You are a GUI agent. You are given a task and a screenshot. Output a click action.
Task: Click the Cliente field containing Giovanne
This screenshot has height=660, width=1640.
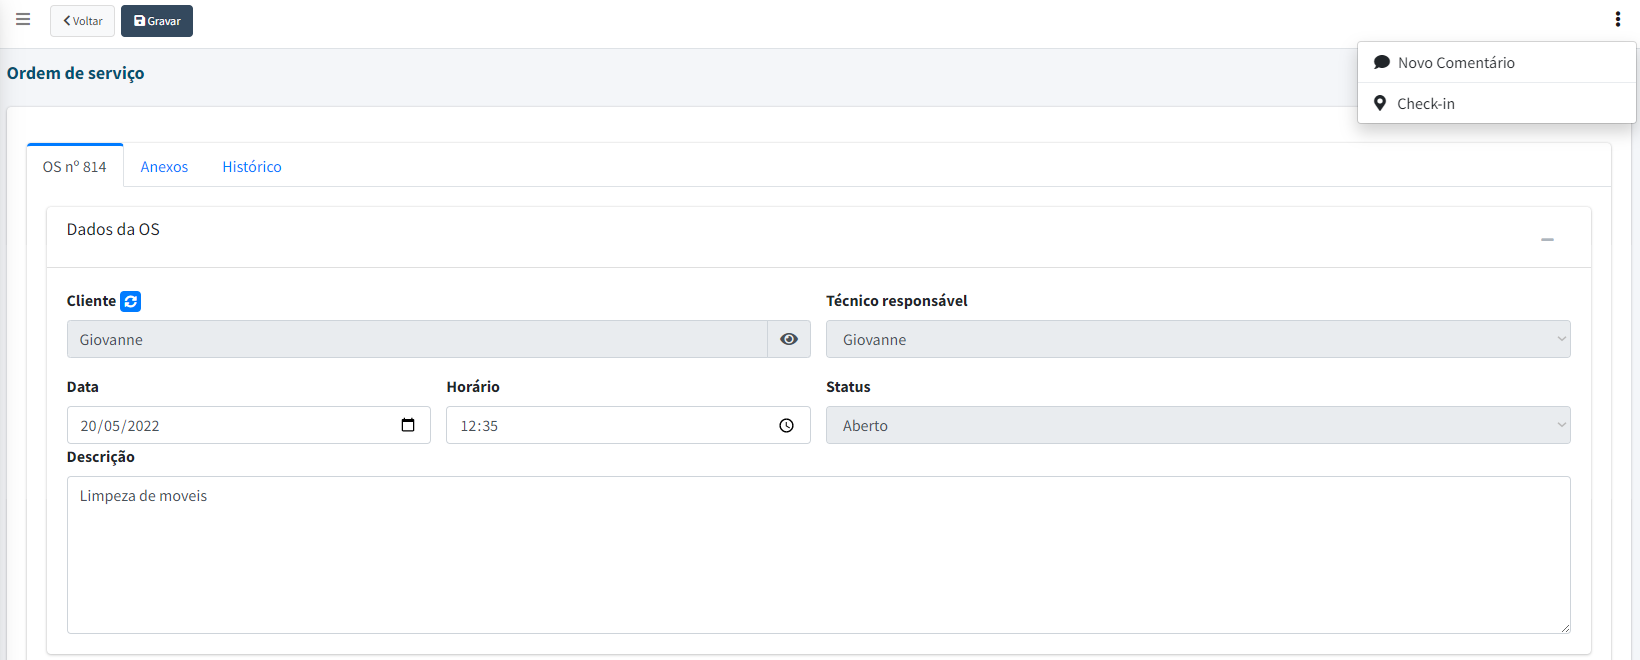point(416,339)
